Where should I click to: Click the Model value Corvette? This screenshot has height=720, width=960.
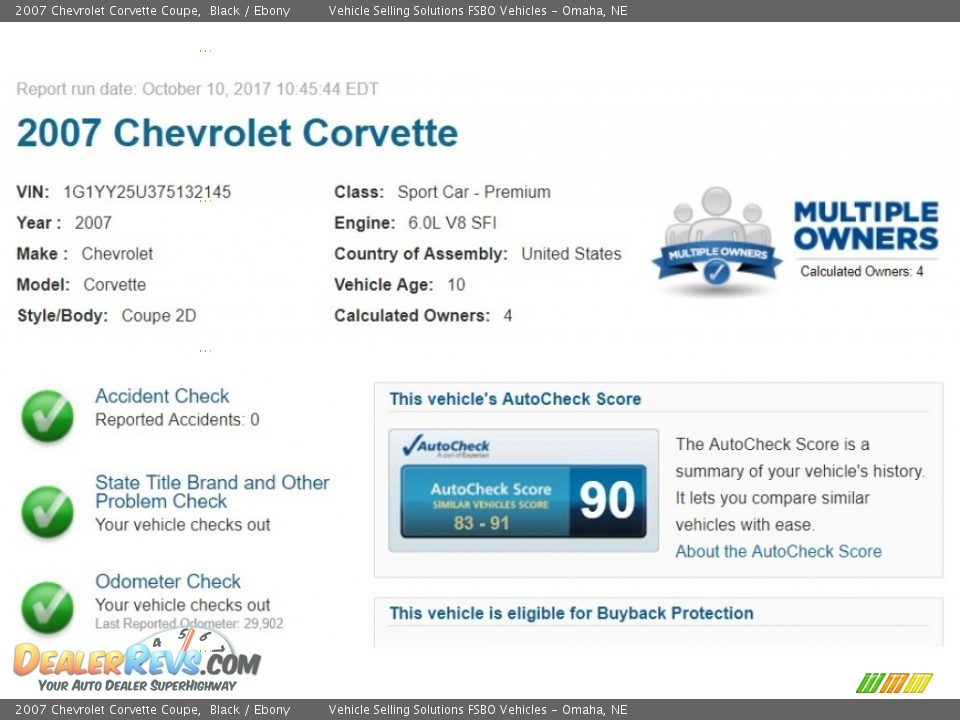114,285
